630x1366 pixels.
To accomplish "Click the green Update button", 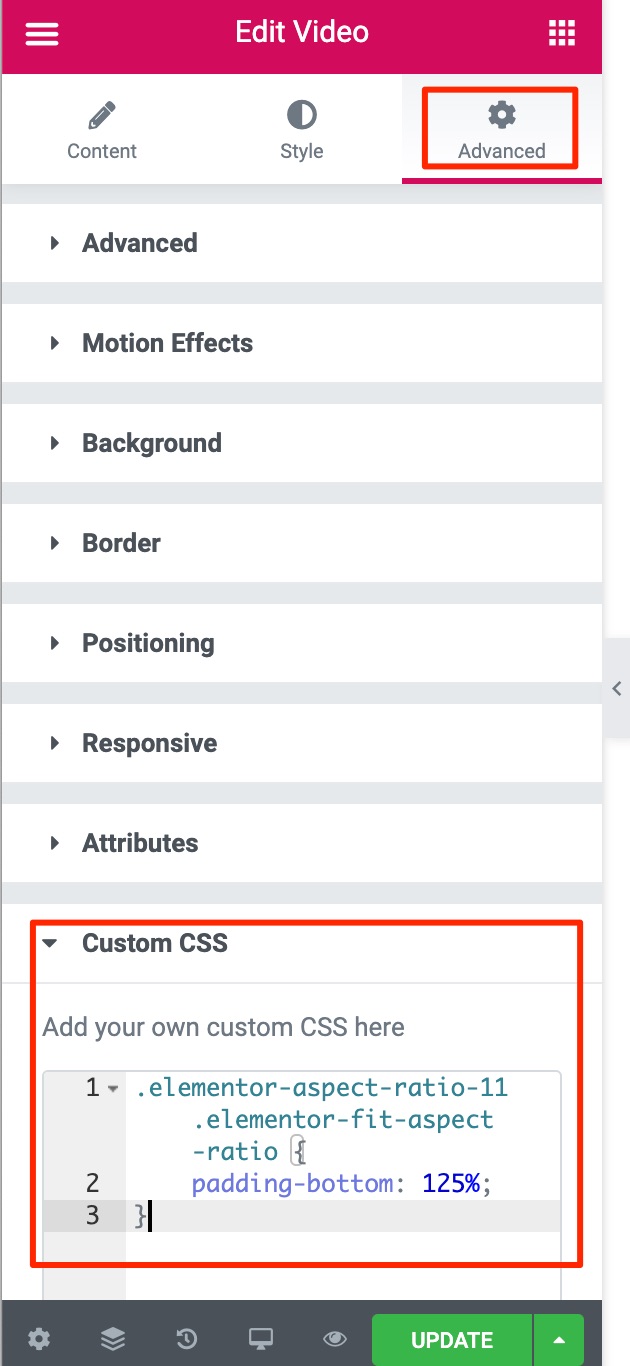I will [452, 1340].
